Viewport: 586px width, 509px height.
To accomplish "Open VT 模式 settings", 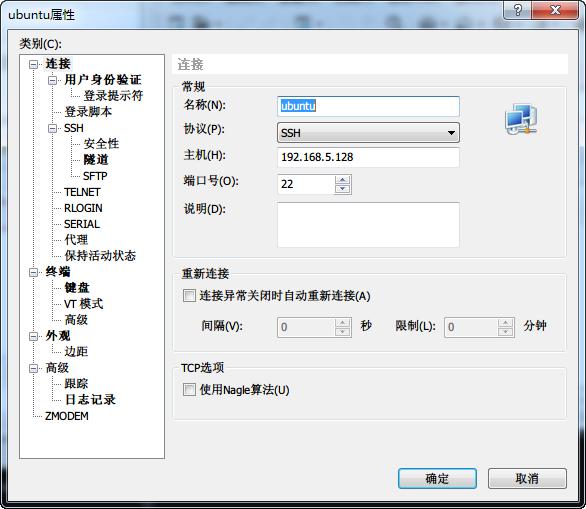I will click(83, 304).
